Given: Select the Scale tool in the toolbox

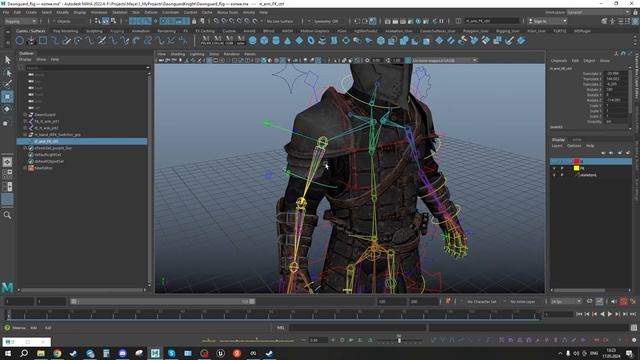Looking at the screenshot, I should click(x=6, y=123).
